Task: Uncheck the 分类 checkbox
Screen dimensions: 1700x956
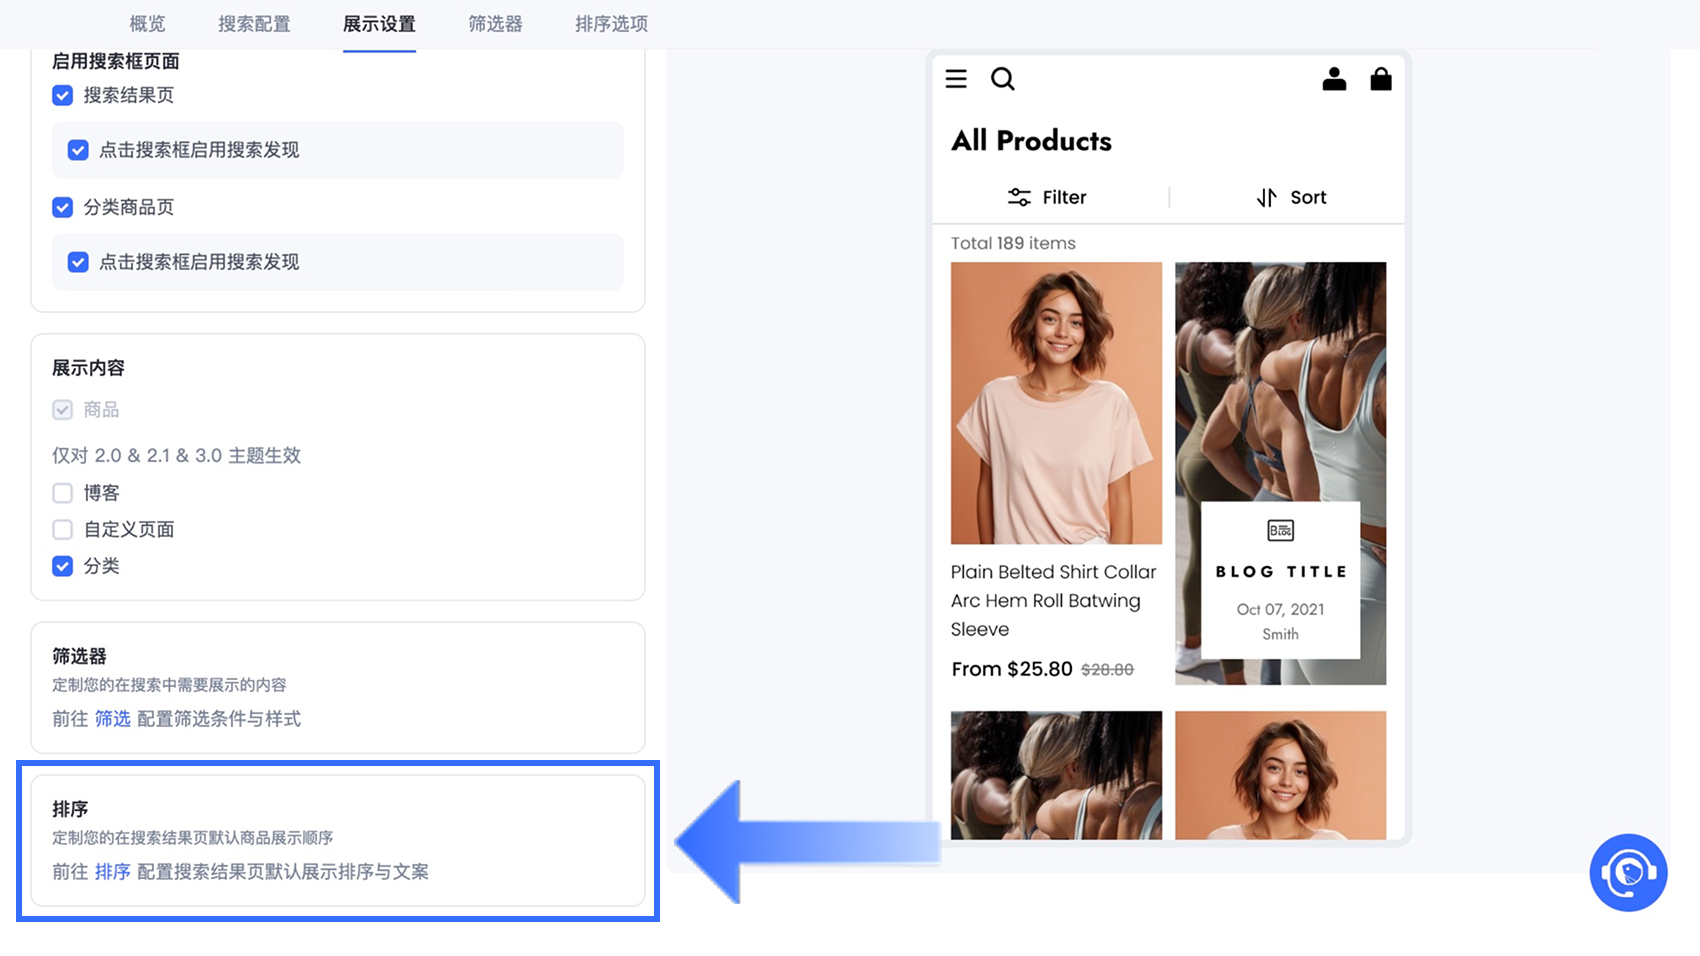Action: click(x=63, y=566)
